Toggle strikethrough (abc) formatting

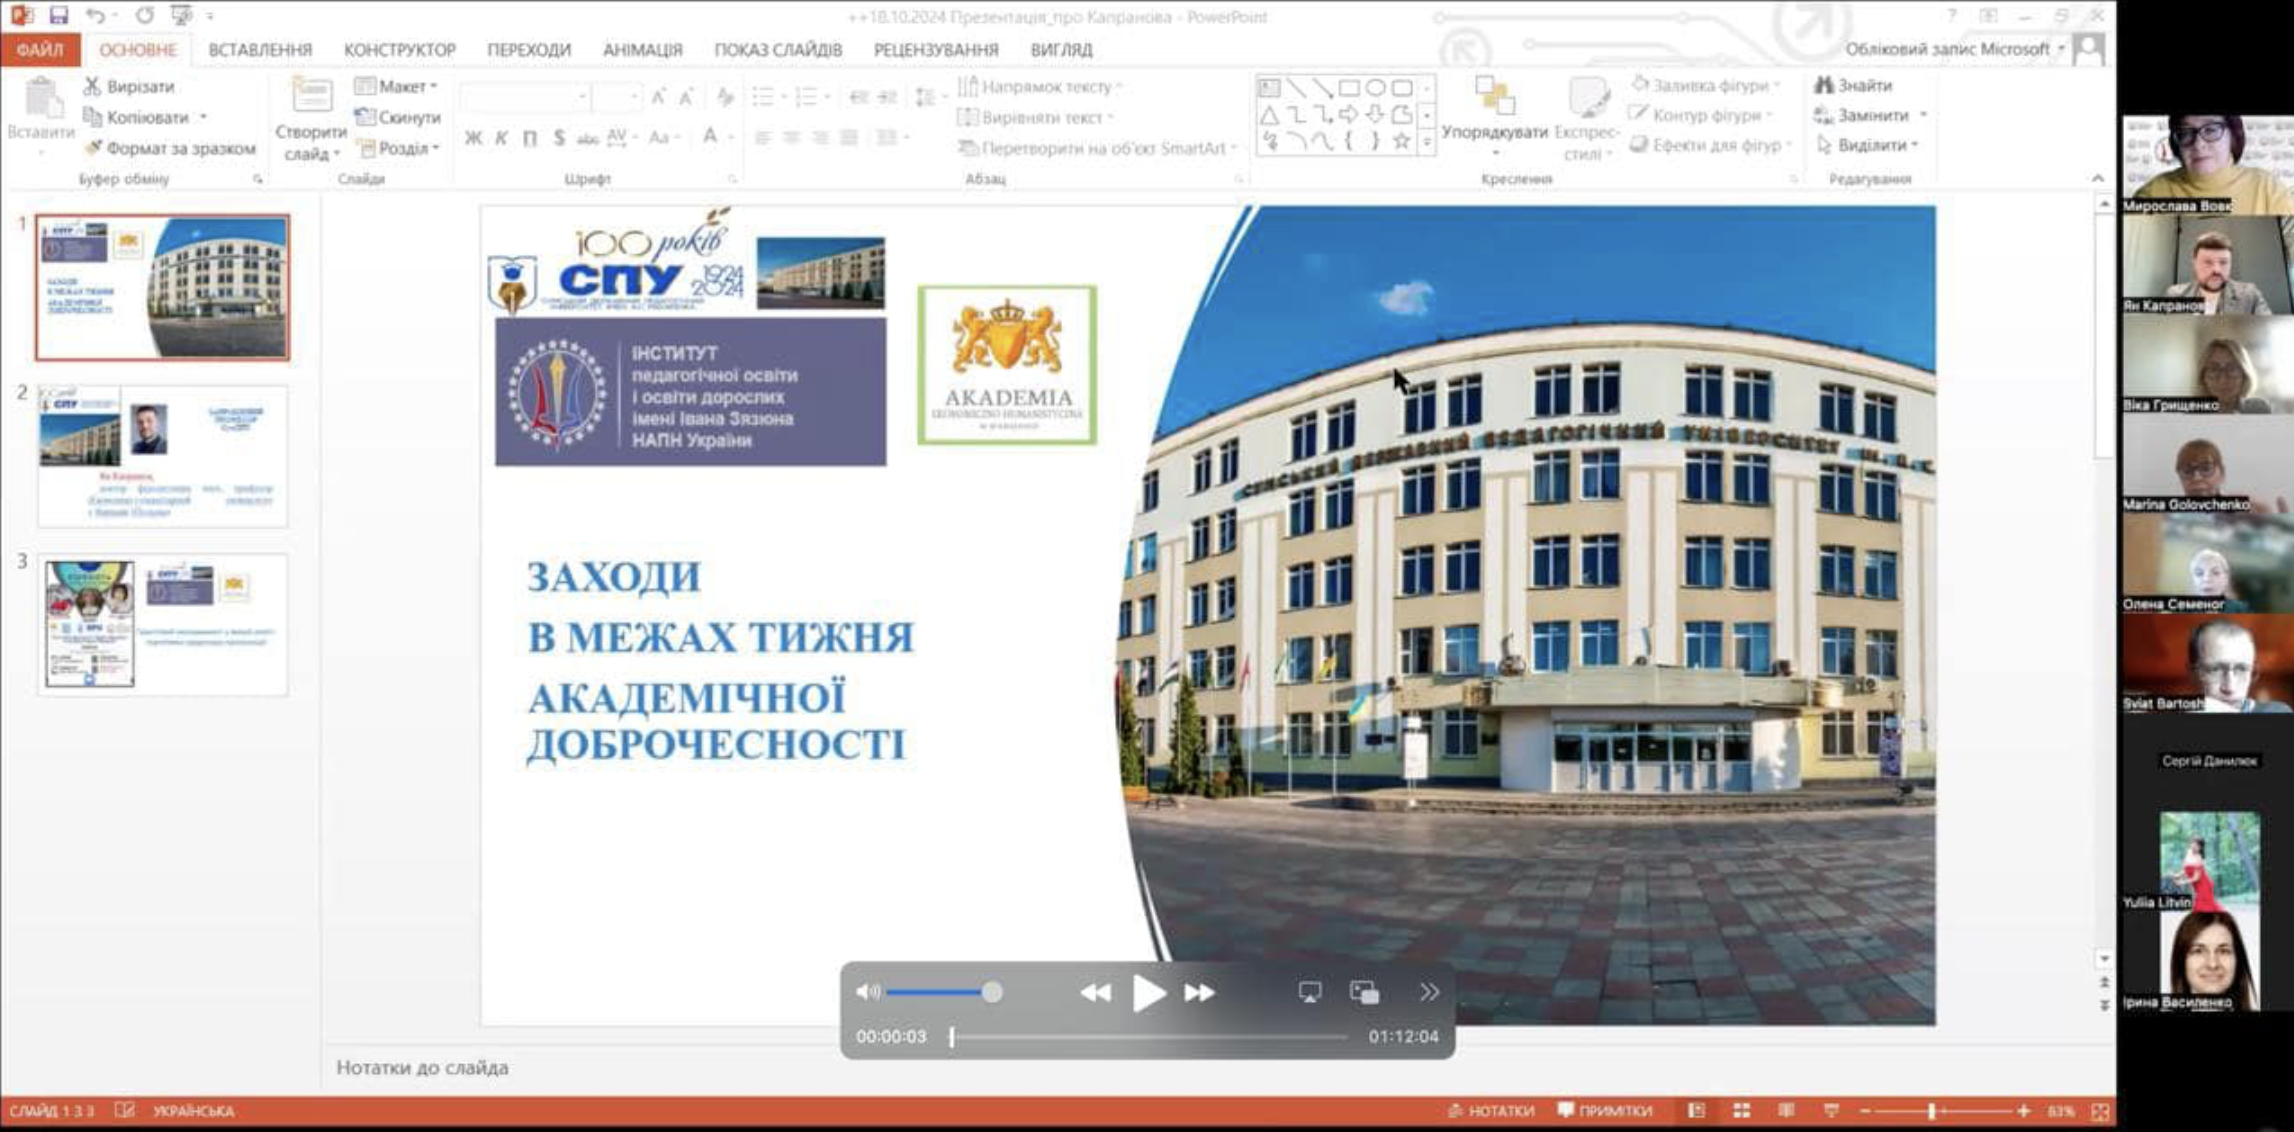588,138
